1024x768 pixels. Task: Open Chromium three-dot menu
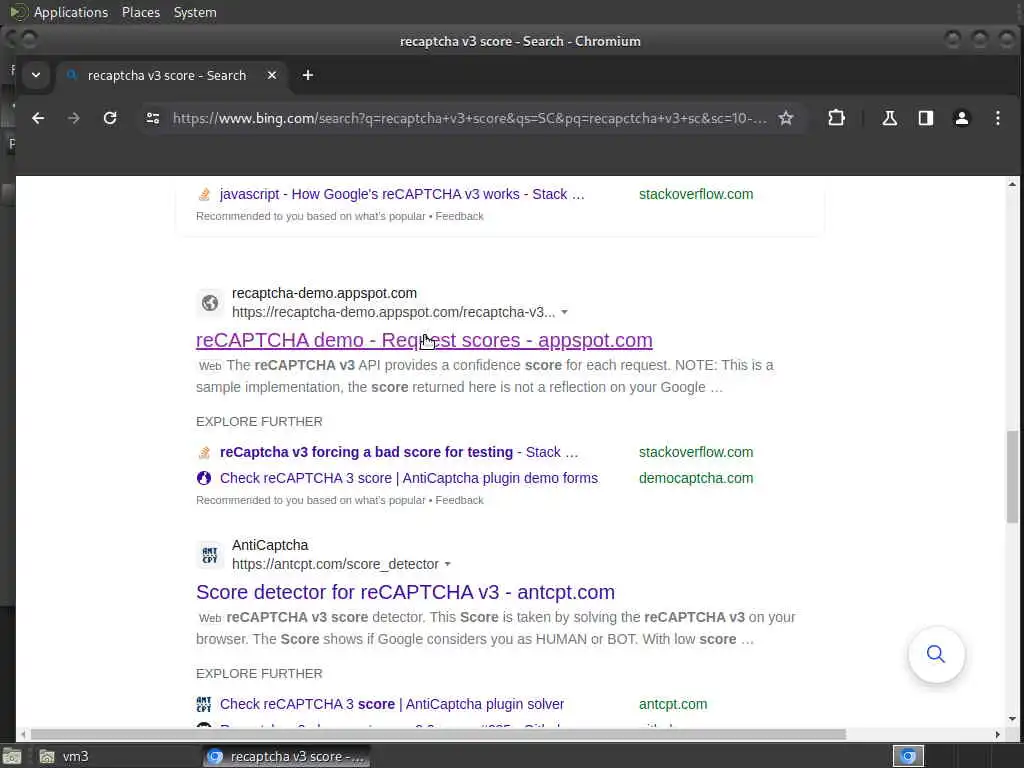pyautogui.click(x=997, y=118)
